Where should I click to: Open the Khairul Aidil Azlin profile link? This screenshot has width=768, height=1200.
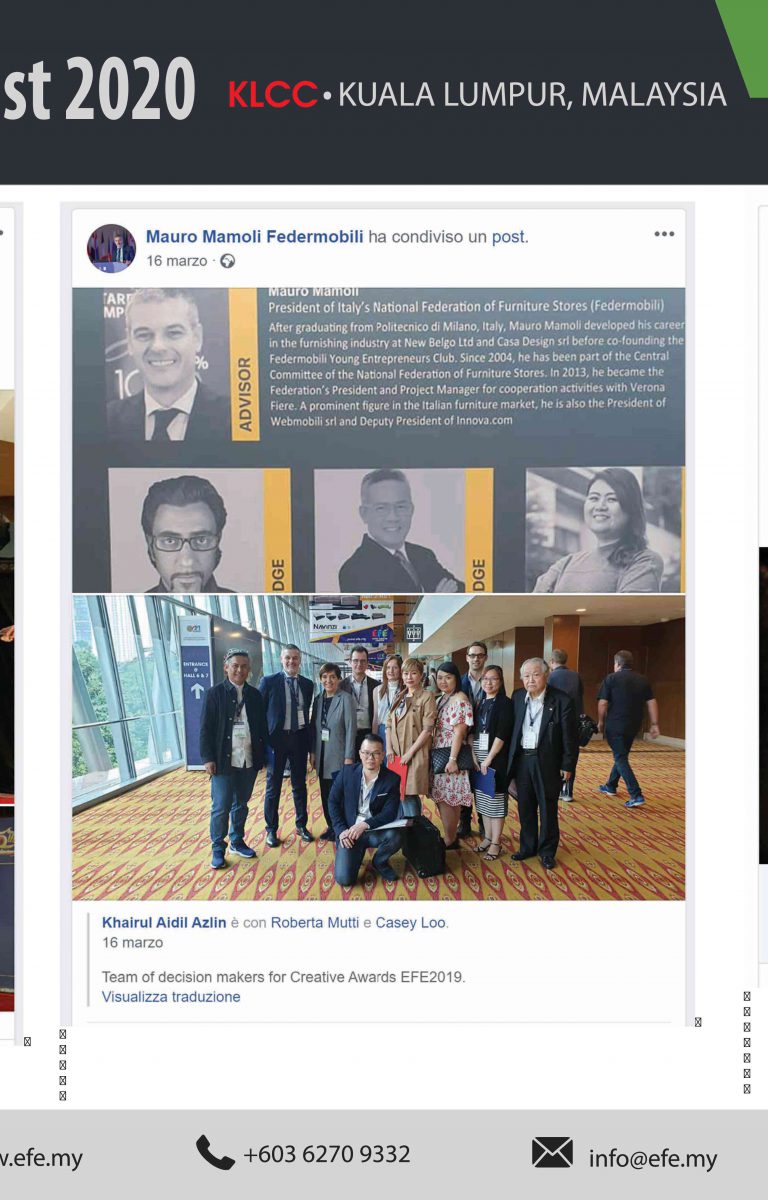tap(165, 922)
